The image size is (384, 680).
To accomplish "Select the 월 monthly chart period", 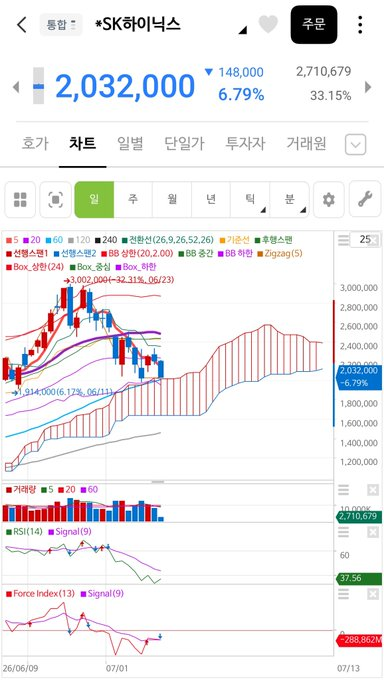I will coord(172,199).
